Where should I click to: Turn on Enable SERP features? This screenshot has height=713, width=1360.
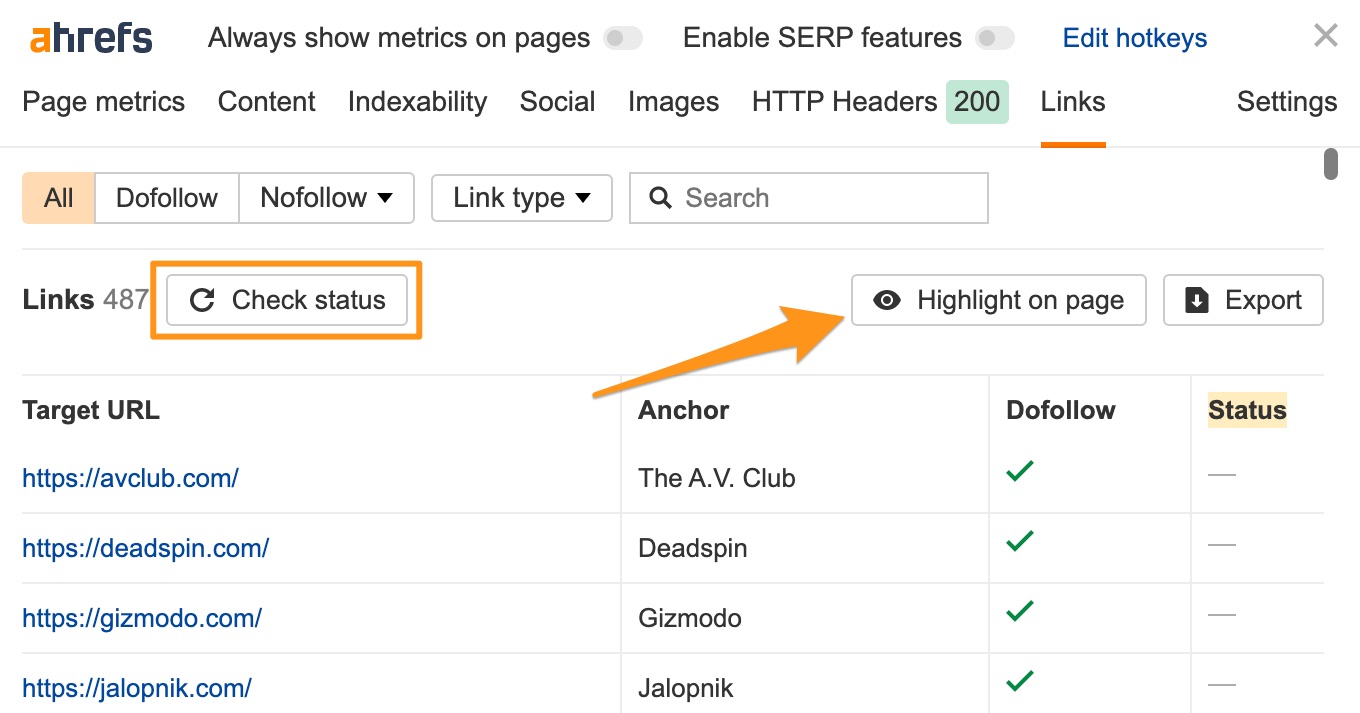coord(995,37)
